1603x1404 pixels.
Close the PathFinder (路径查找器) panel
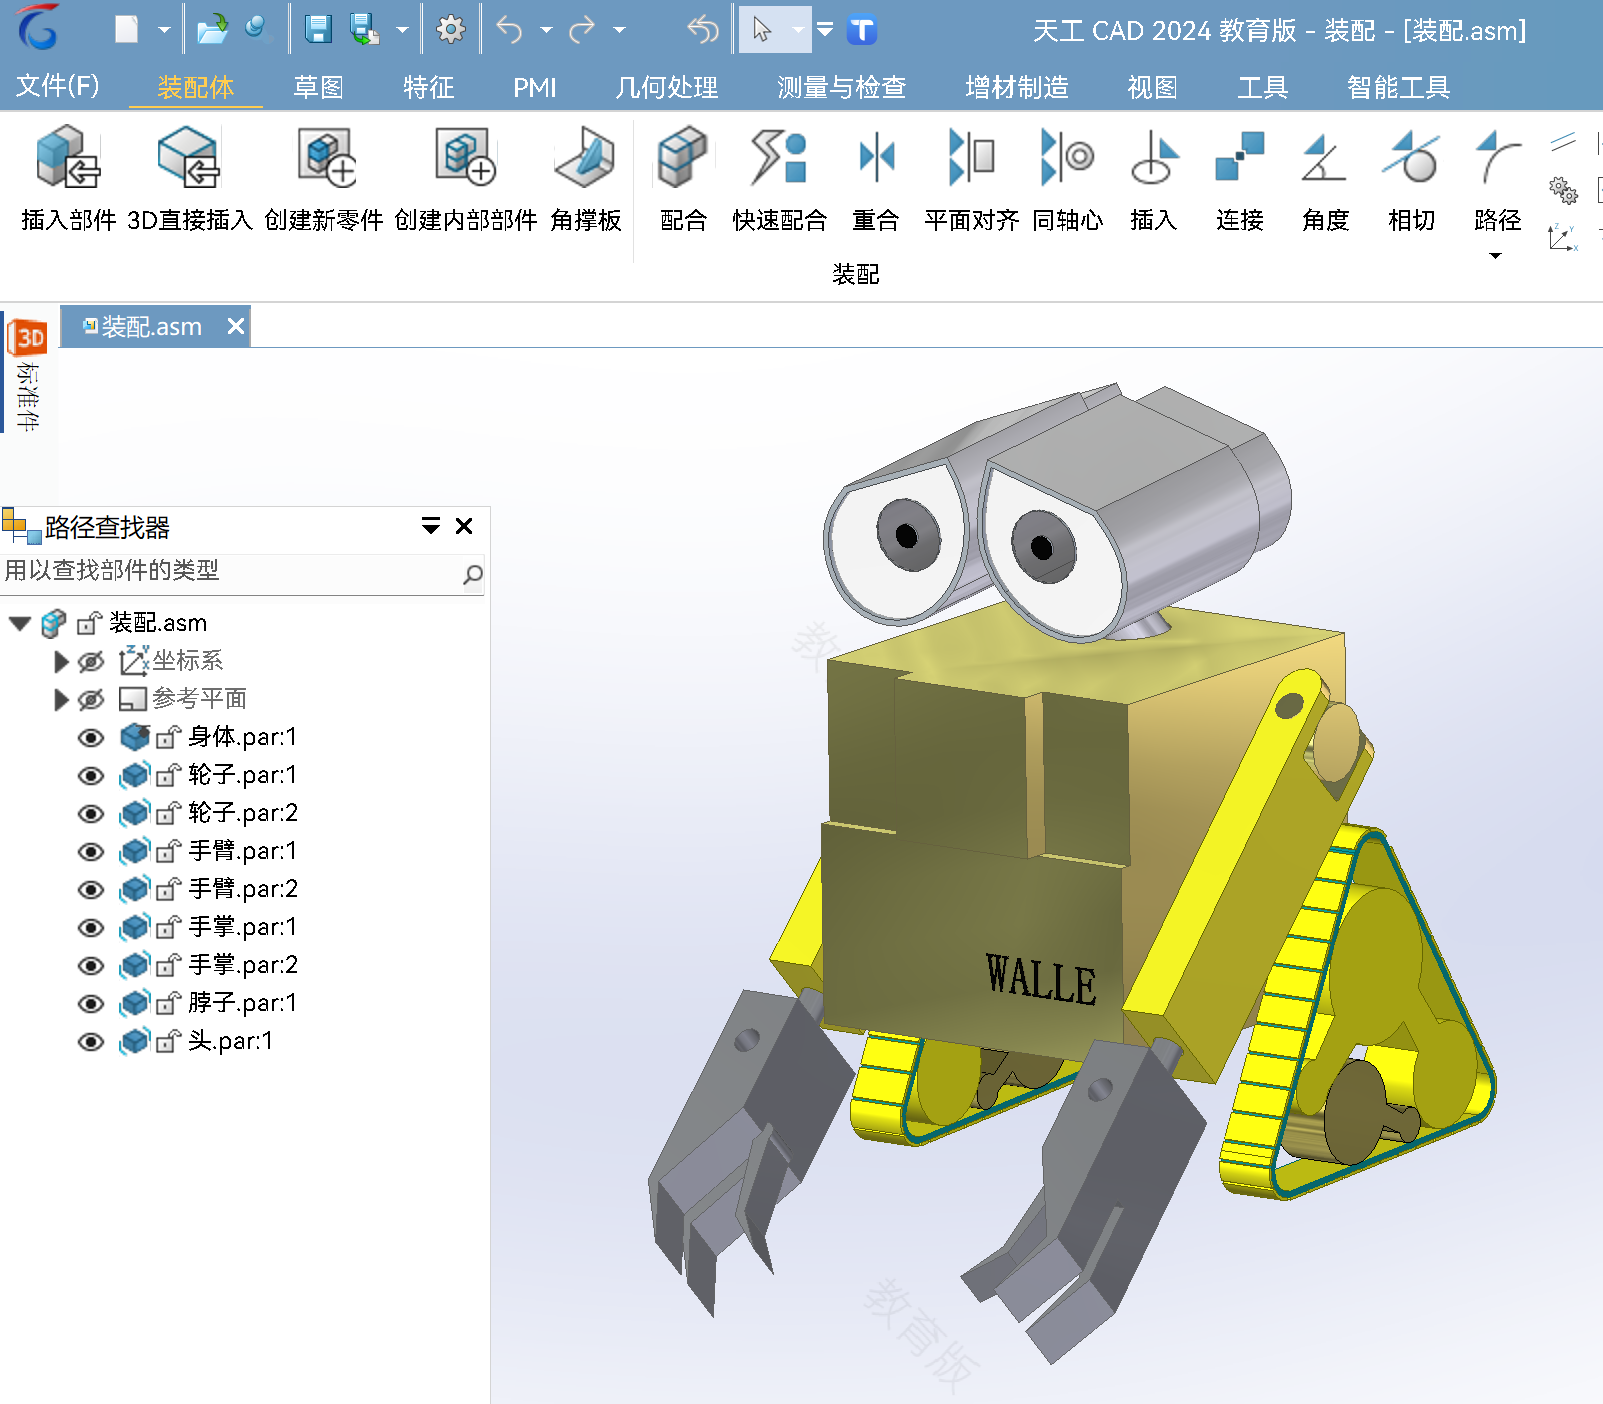click(x=464, y=526)
